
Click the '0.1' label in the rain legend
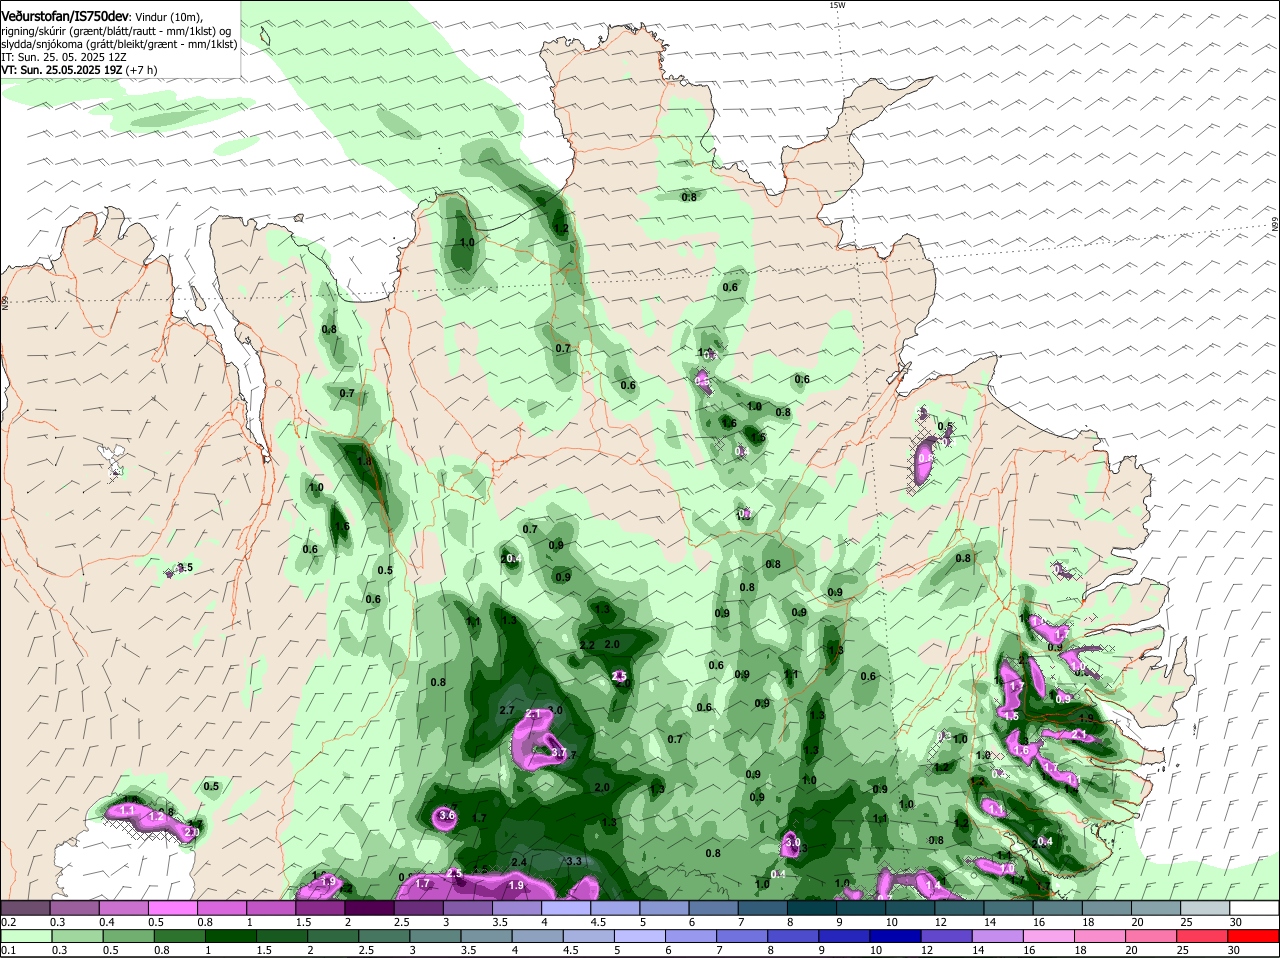(8, 950)
